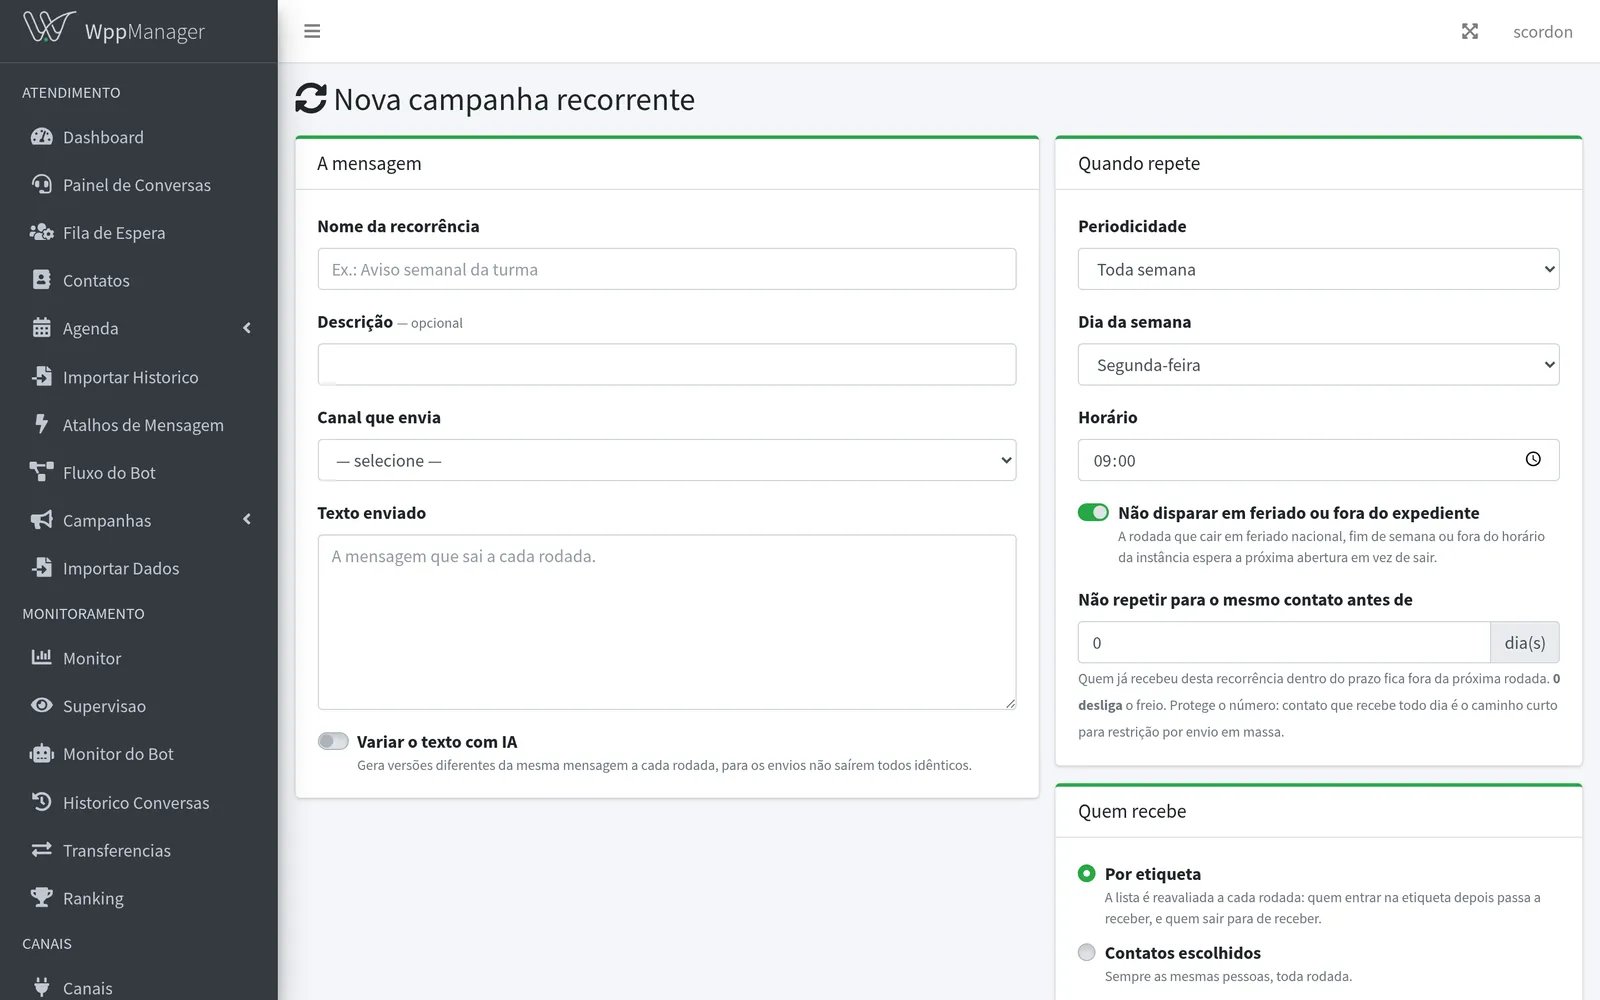Click the Supervisao eye icon
The height and width of the screenshot is (1000, 1600).
(41, 705)
